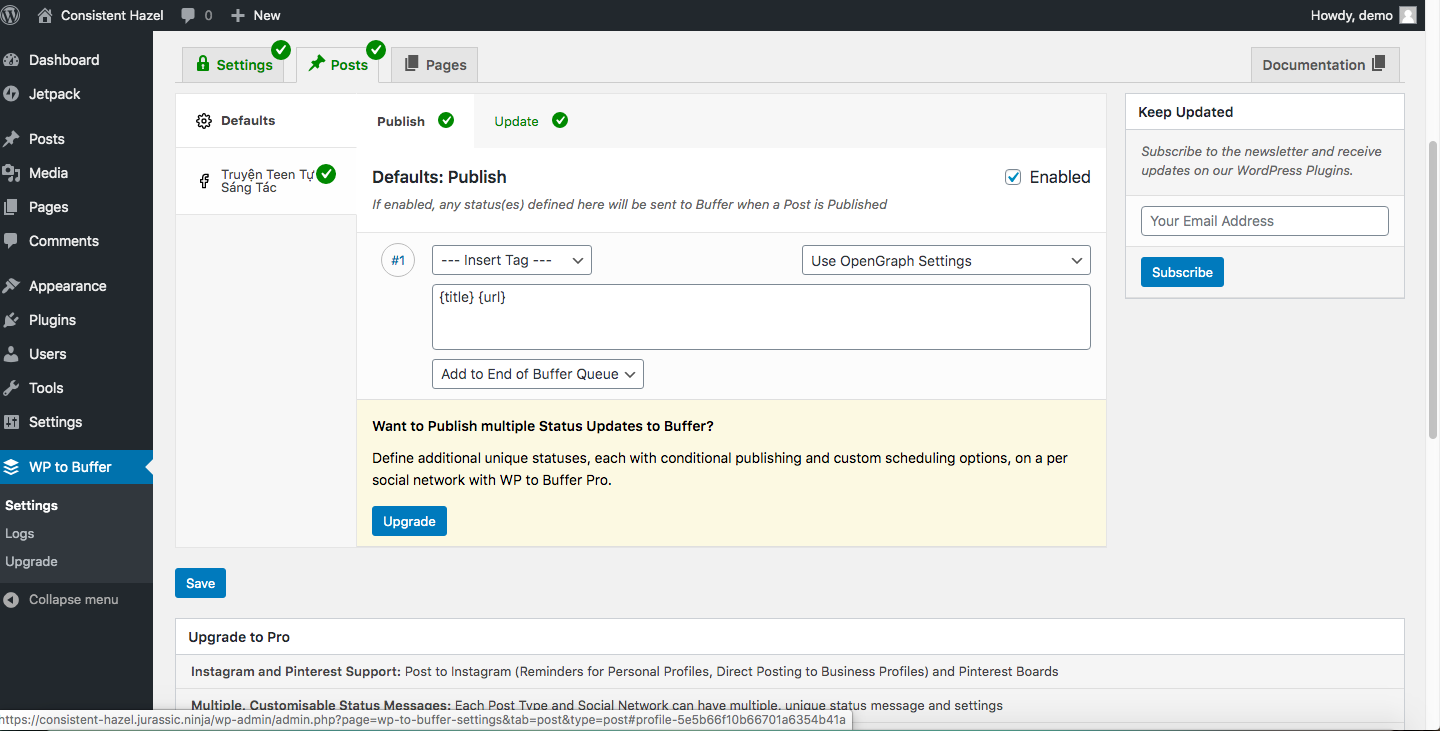Uncheck the Enabled checkbox
Screen dimensions: 1440x731
1013,177
